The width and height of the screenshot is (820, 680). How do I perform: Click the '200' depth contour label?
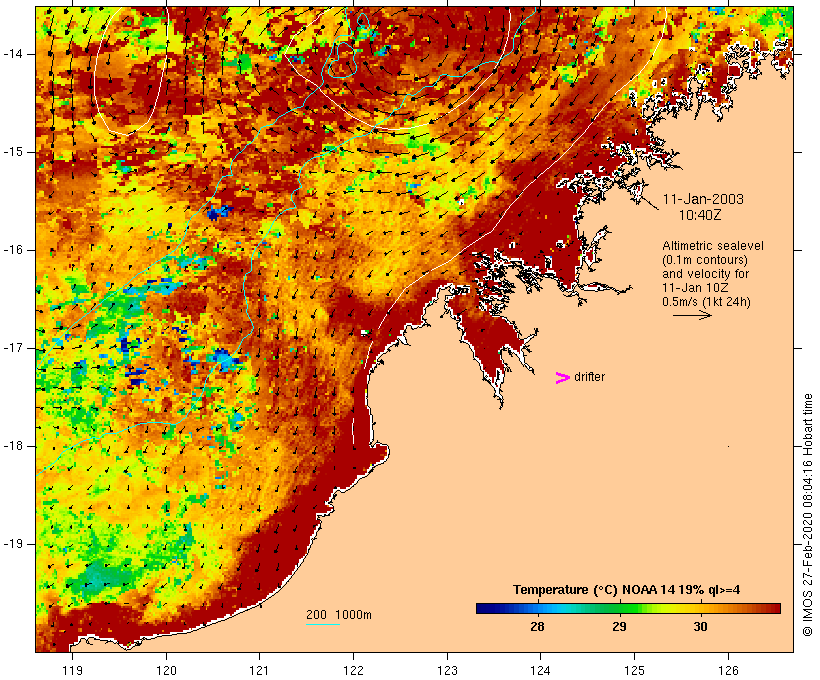(x=316, y=615)
